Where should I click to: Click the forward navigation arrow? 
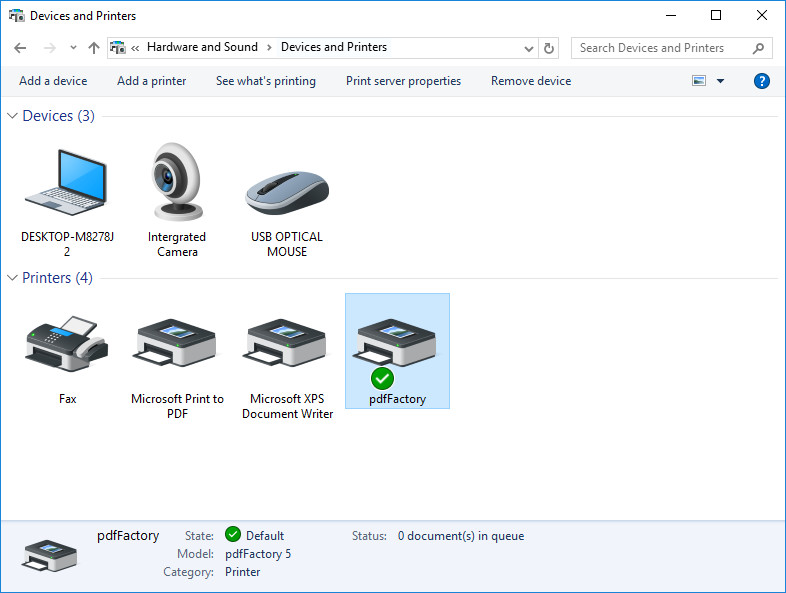pyautogui.click(x=50, y=48)
